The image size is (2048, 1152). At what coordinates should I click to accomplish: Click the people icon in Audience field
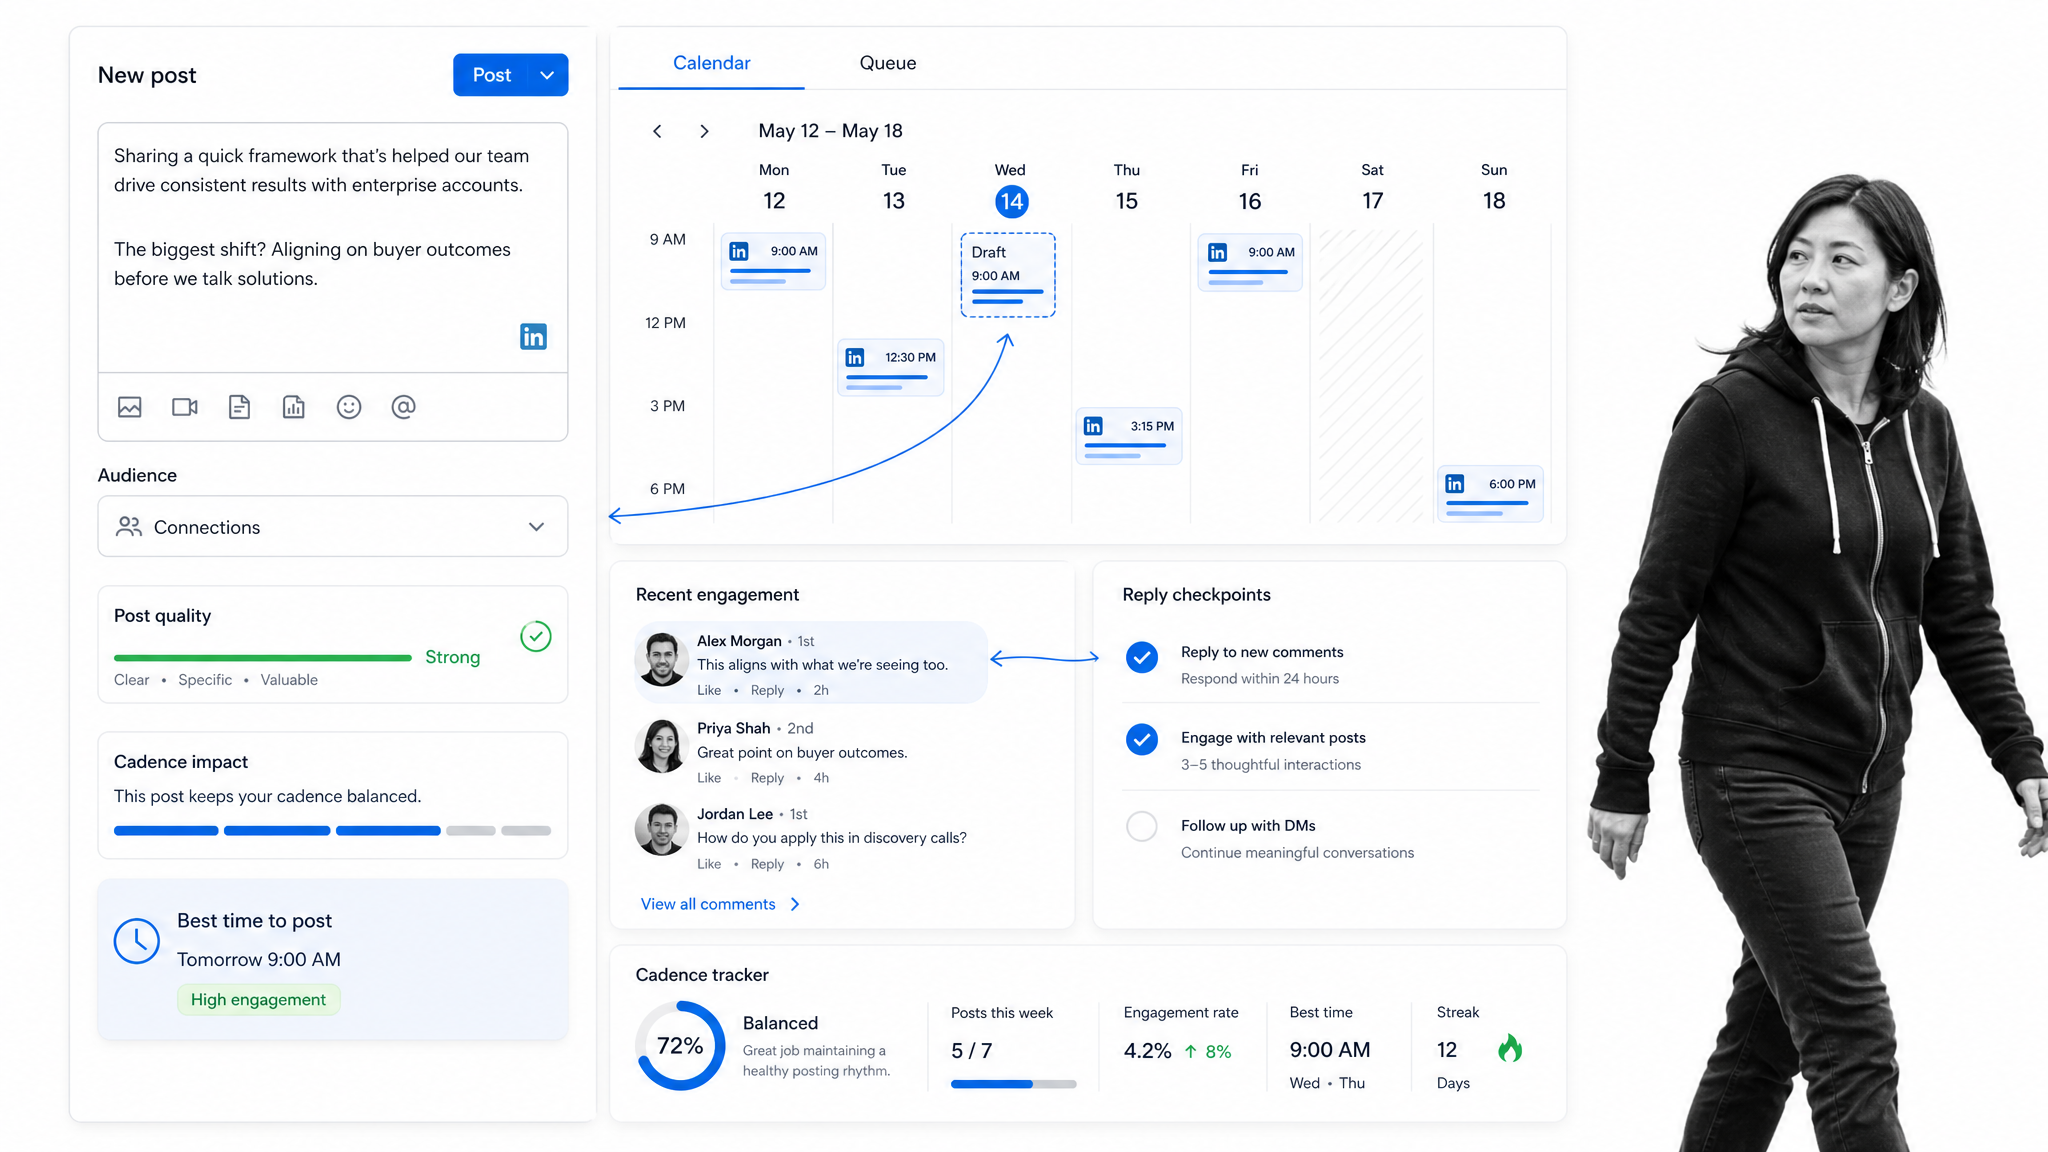(129, 527)
